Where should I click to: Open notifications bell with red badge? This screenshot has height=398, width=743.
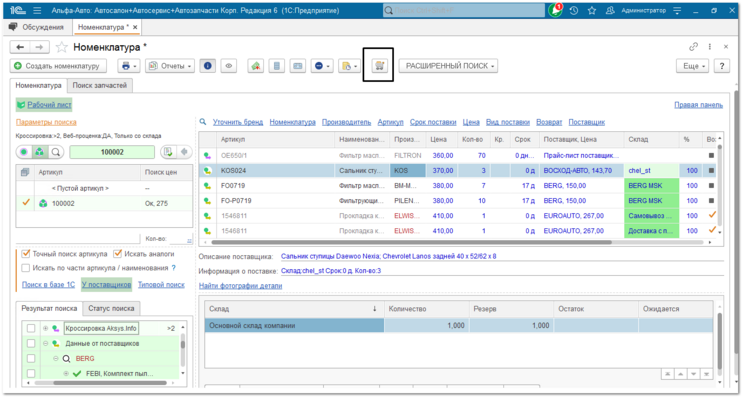click(555, 10)
